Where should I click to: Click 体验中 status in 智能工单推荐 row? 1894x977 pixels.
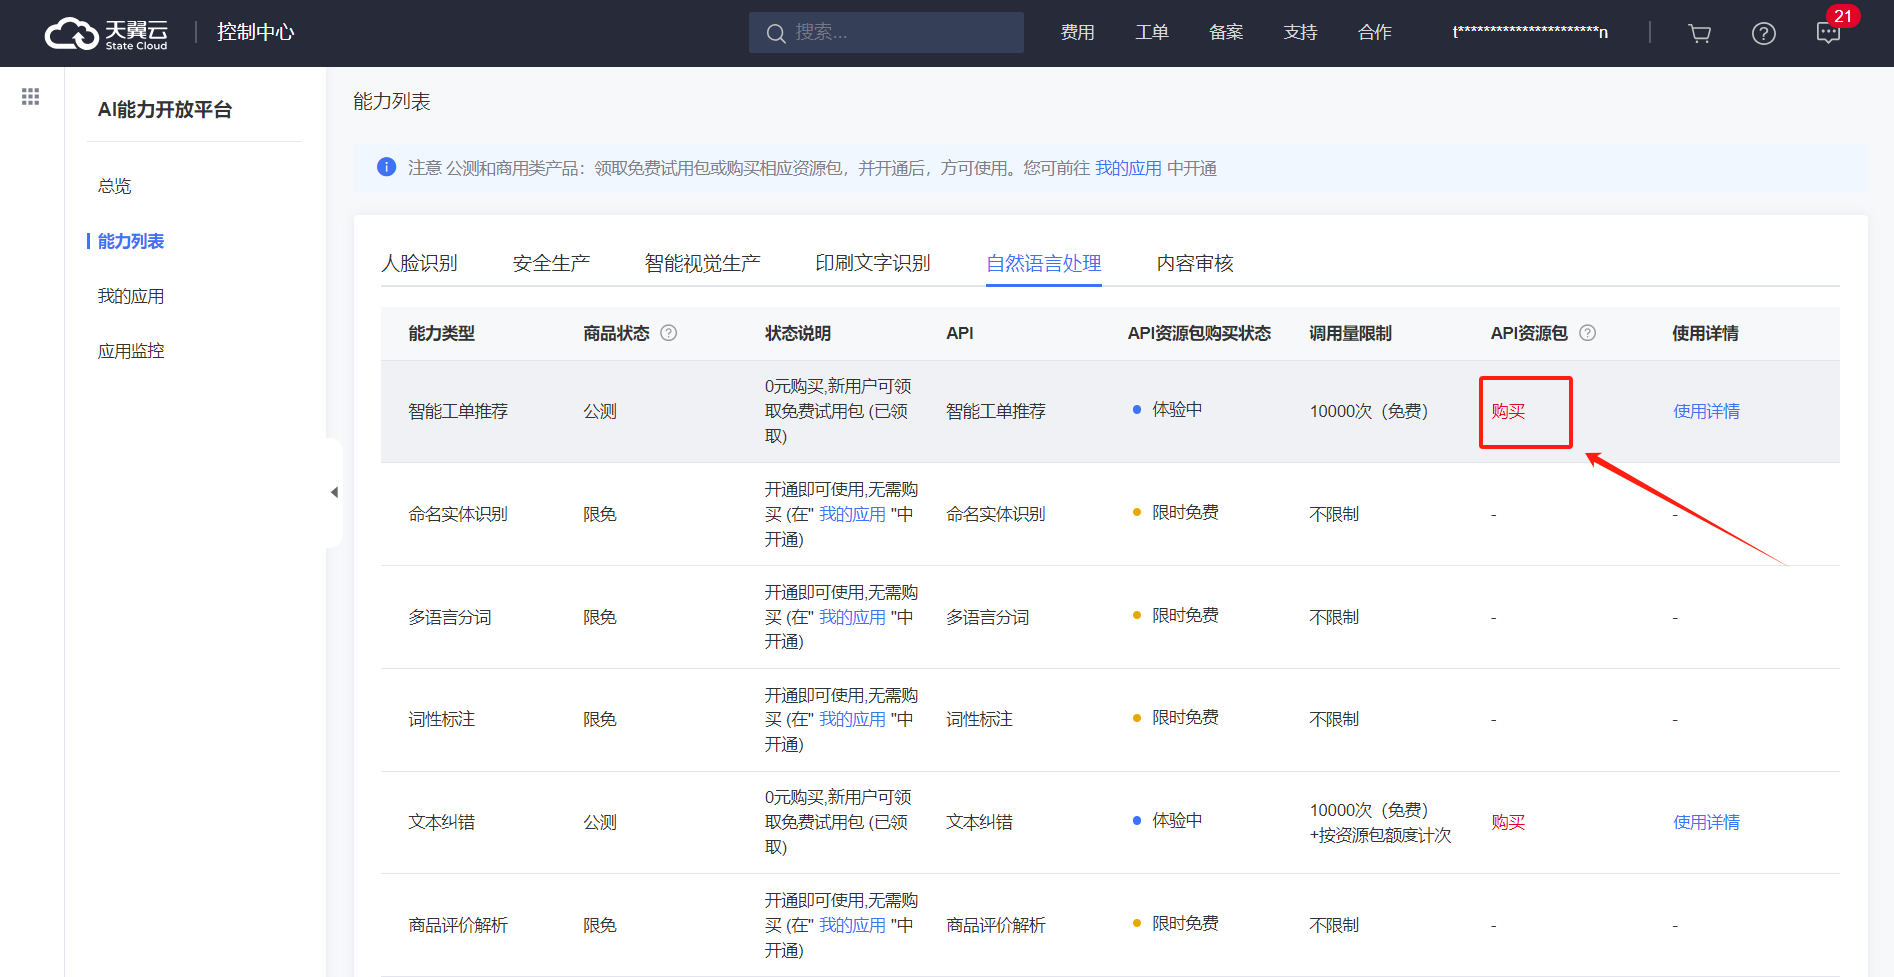pos(1177,409)
